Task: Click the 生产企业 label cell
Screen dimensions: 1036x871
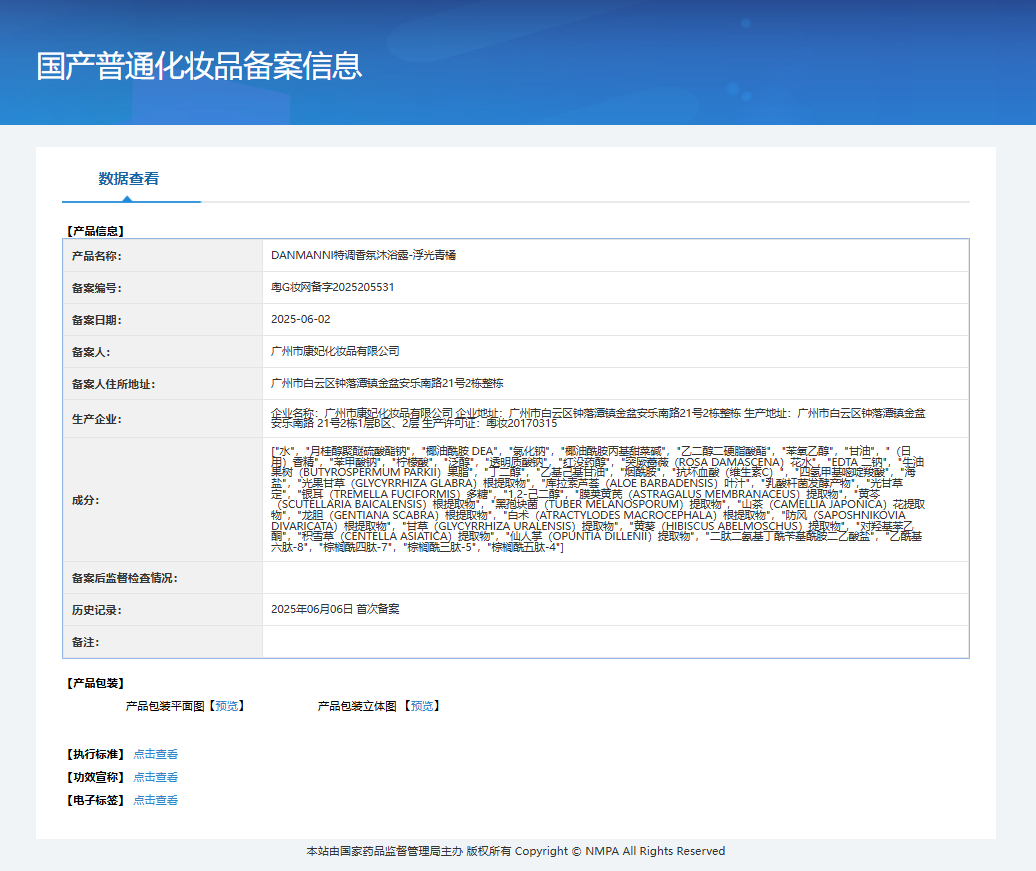Action: click(163, 419)
